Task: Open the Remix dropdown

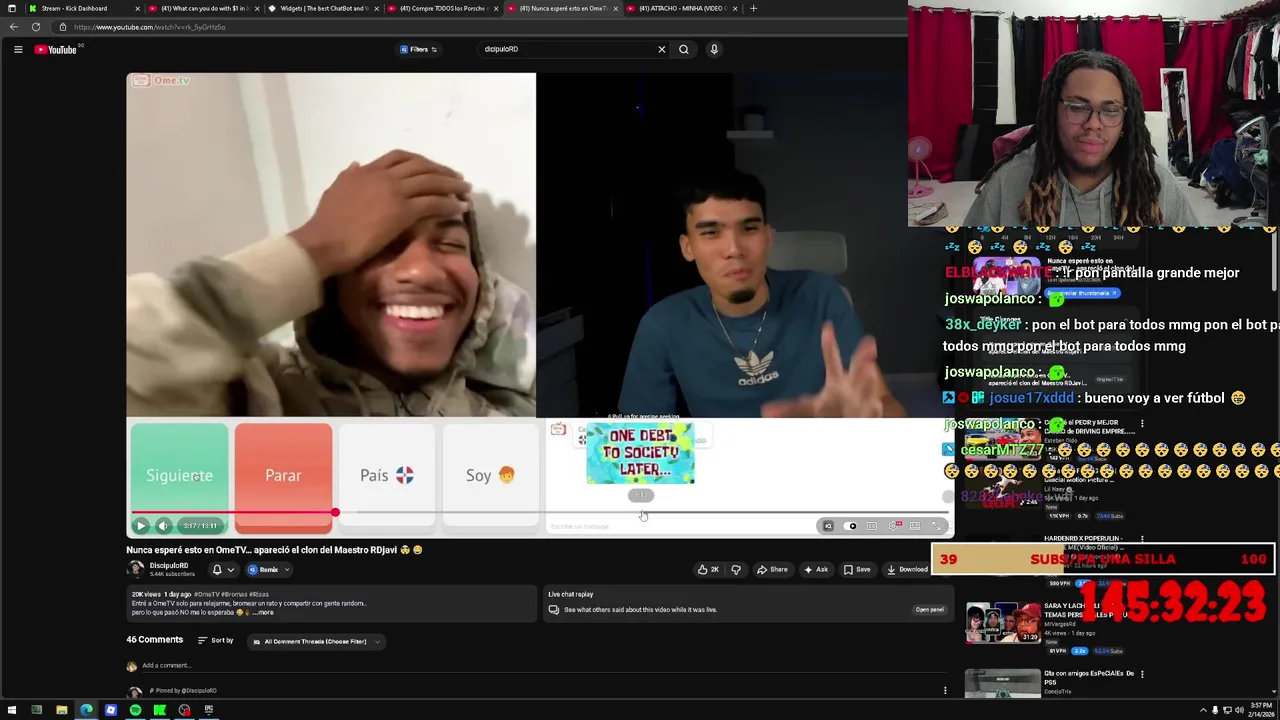Action: (269, 570)
